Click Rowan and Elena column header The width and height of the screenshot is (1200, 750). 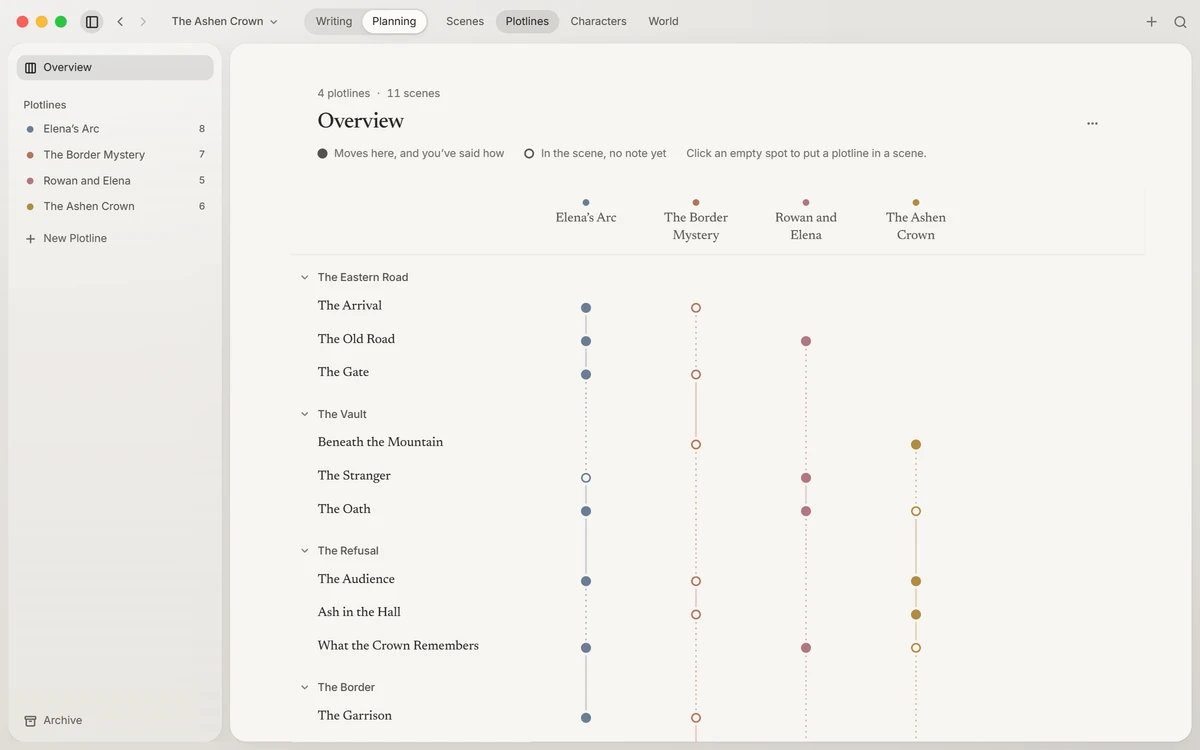(x=806, y=220)
